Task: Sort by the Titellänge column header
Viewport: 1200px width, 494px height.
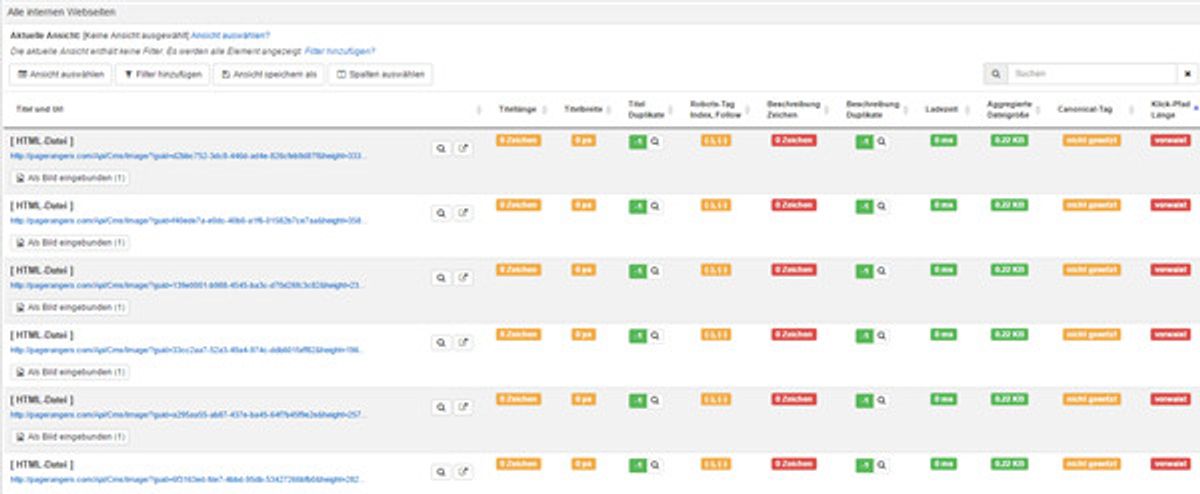Action: pyautogui.click(x=518, y=109)
